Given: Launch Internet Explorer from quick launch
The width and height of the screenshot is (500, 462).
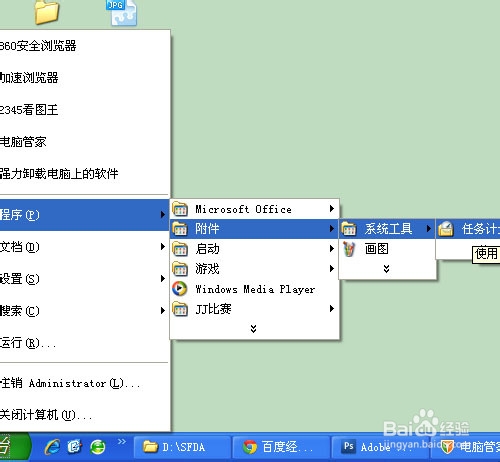Looking at the screenshot, I should tap(53, 447).
